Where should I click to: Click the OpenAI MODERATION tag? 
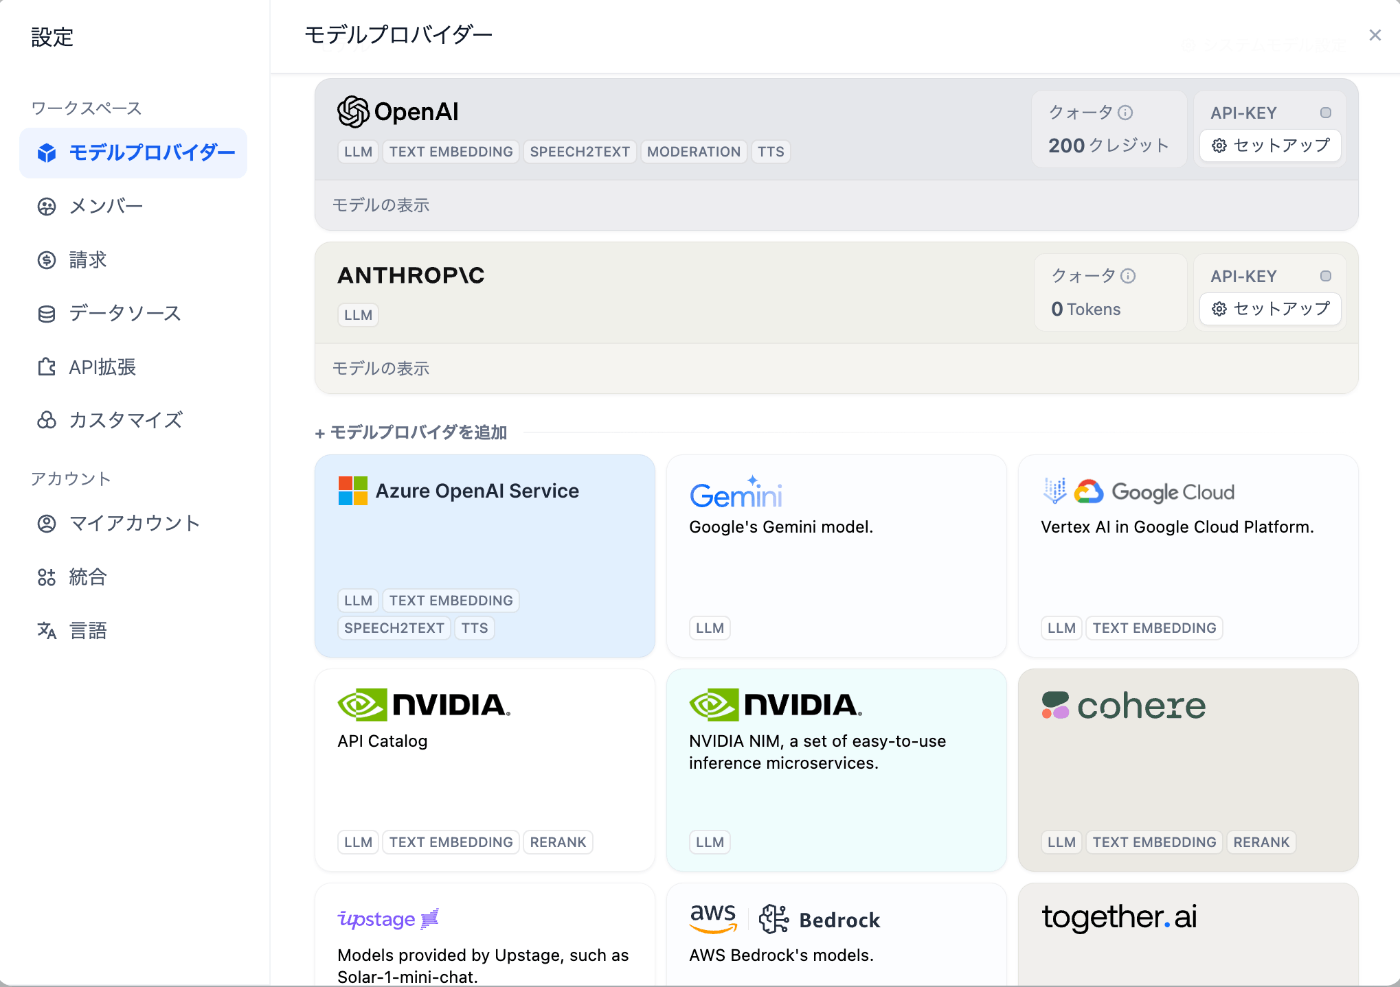694,152
